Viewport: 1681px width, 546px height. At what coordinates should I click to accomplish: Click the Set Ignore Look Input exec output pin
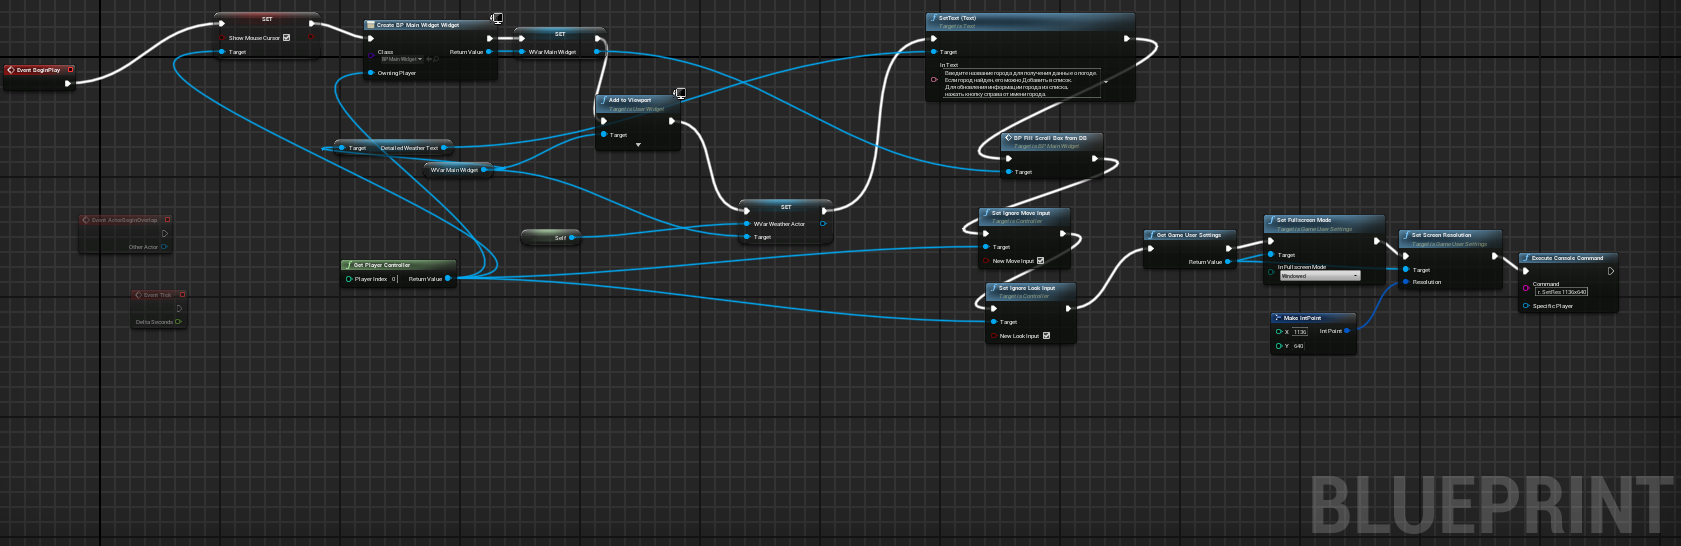1068,308
